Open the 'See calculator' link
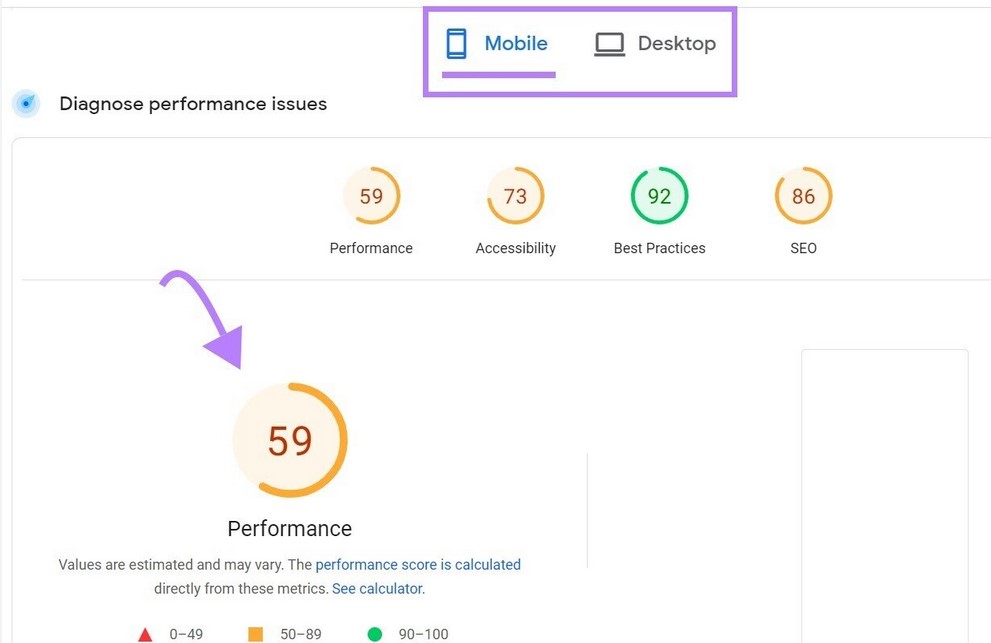This screenshot has height=643, width=991. click(x=377, y=589)
